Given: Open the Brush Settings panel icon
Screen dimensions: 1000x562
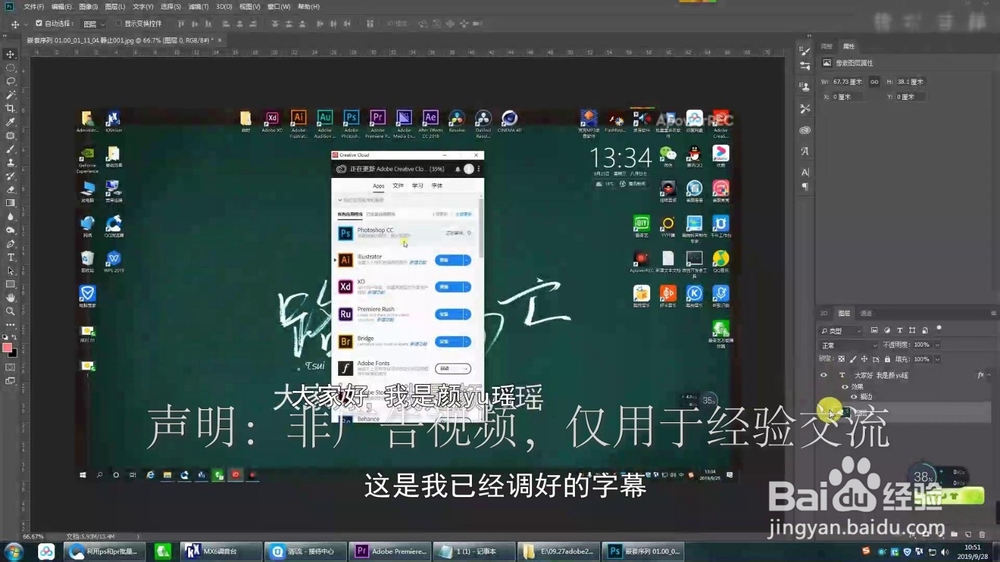Looking at the screenshot, I should coord(805,50).
